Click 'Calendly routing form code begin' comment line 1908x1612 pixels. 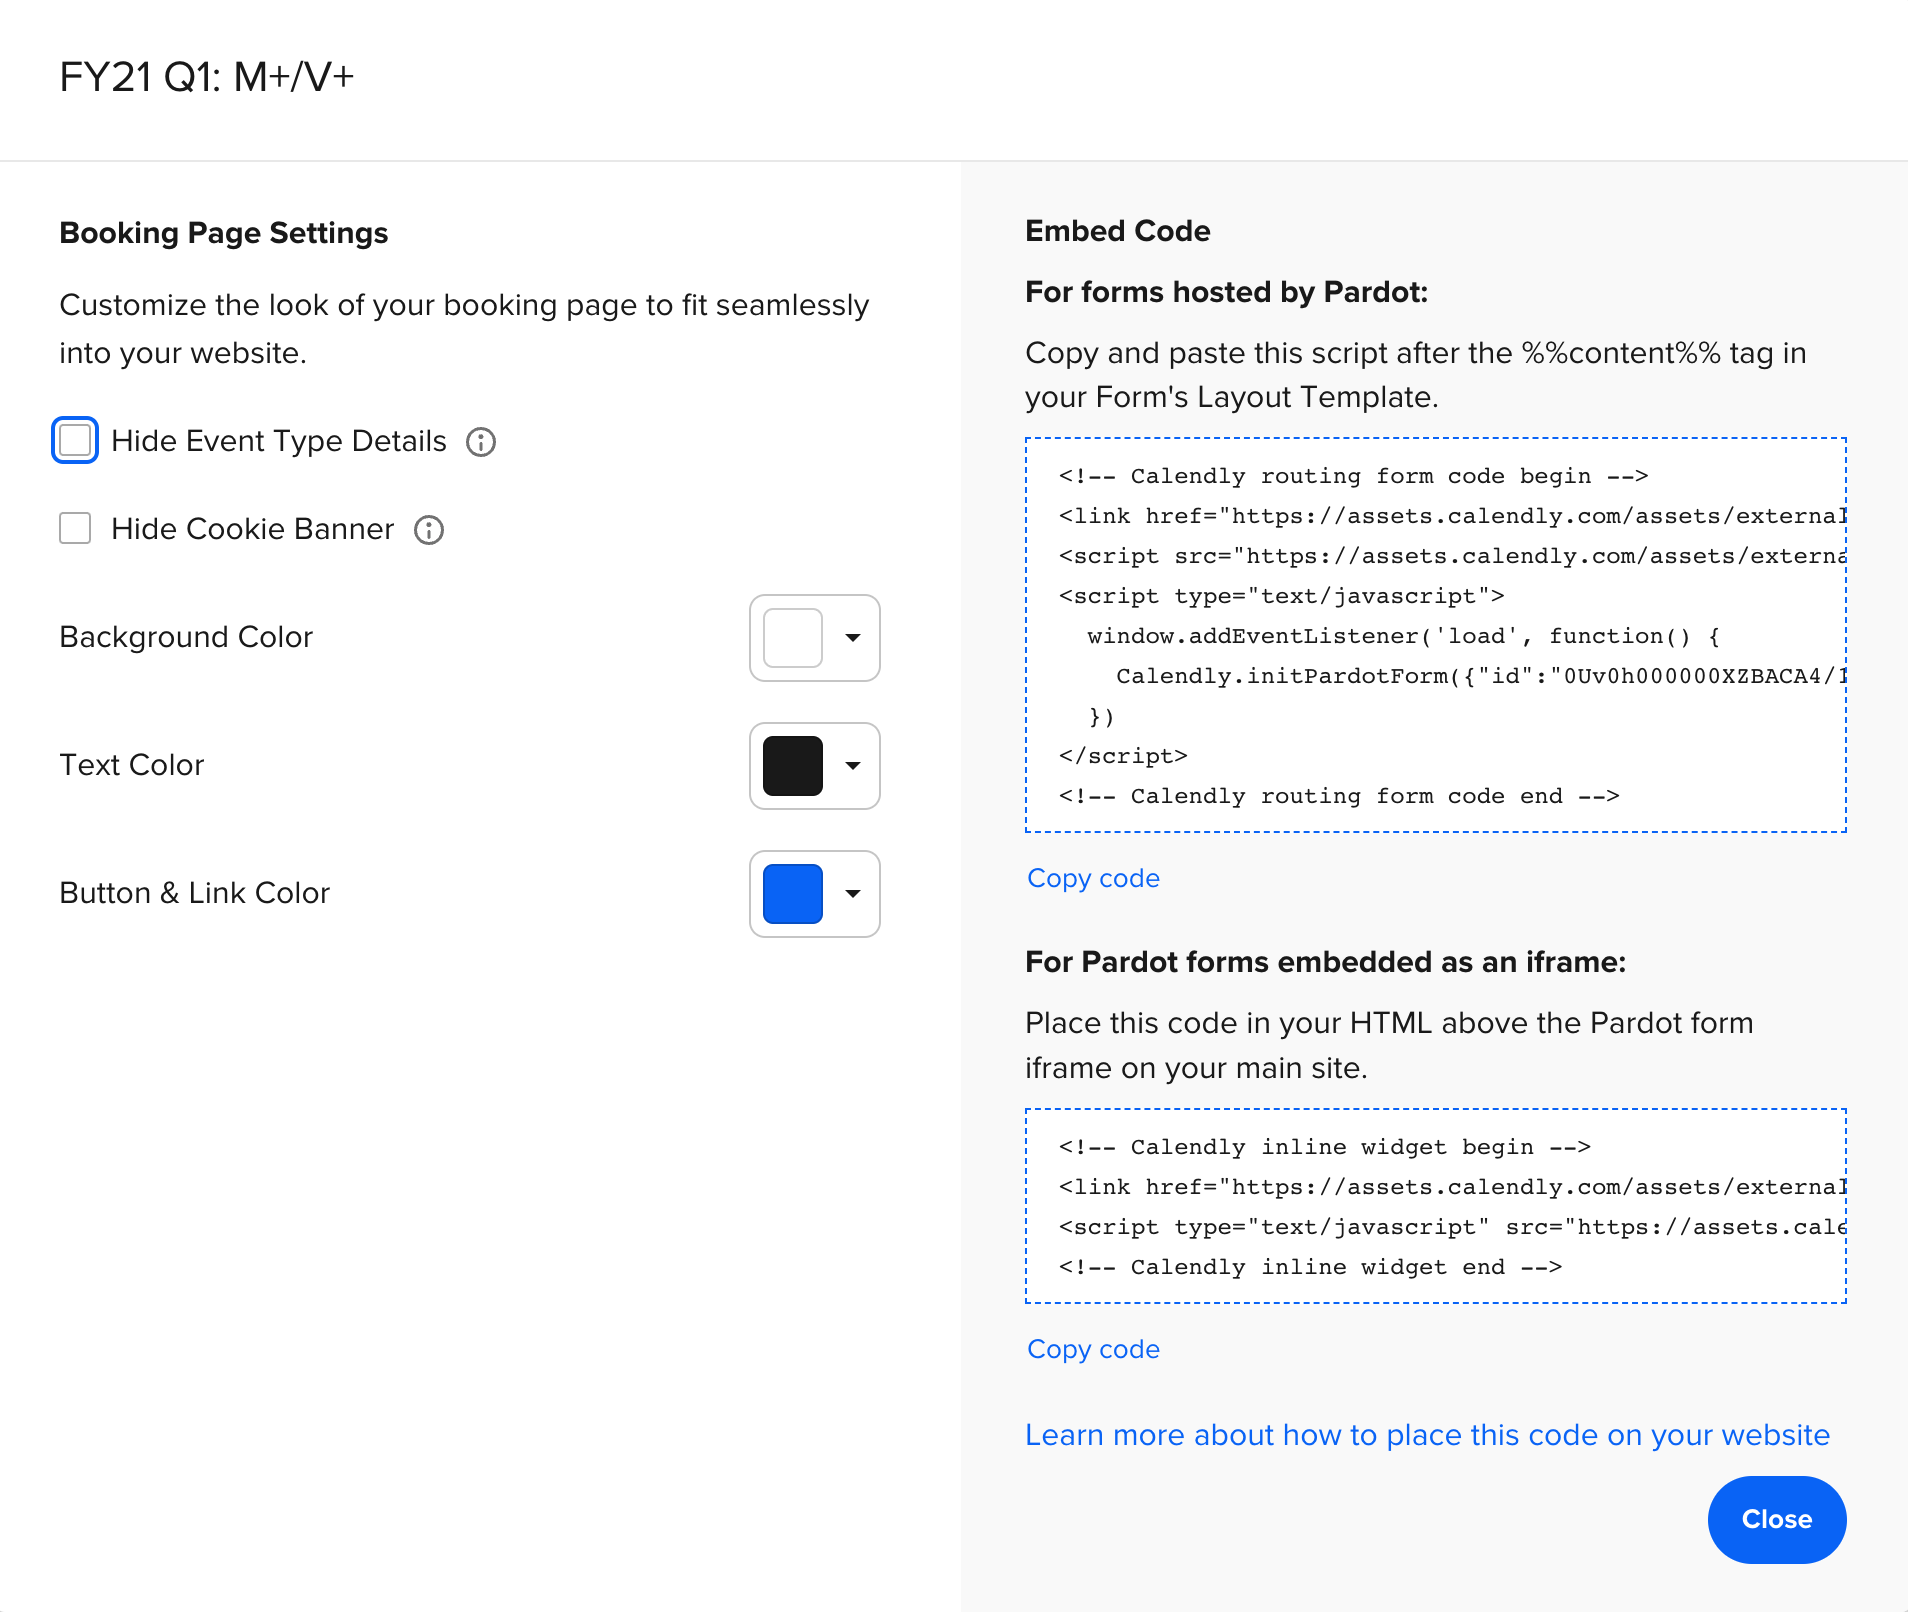[1353, 476]
